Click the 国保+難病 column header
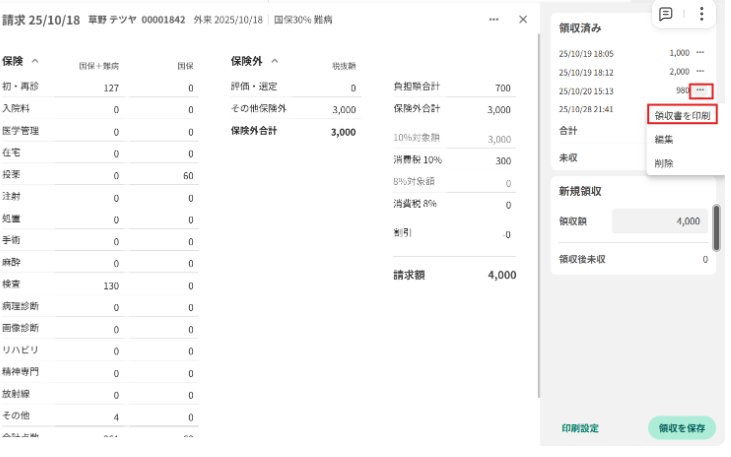 tap(99, 66)
